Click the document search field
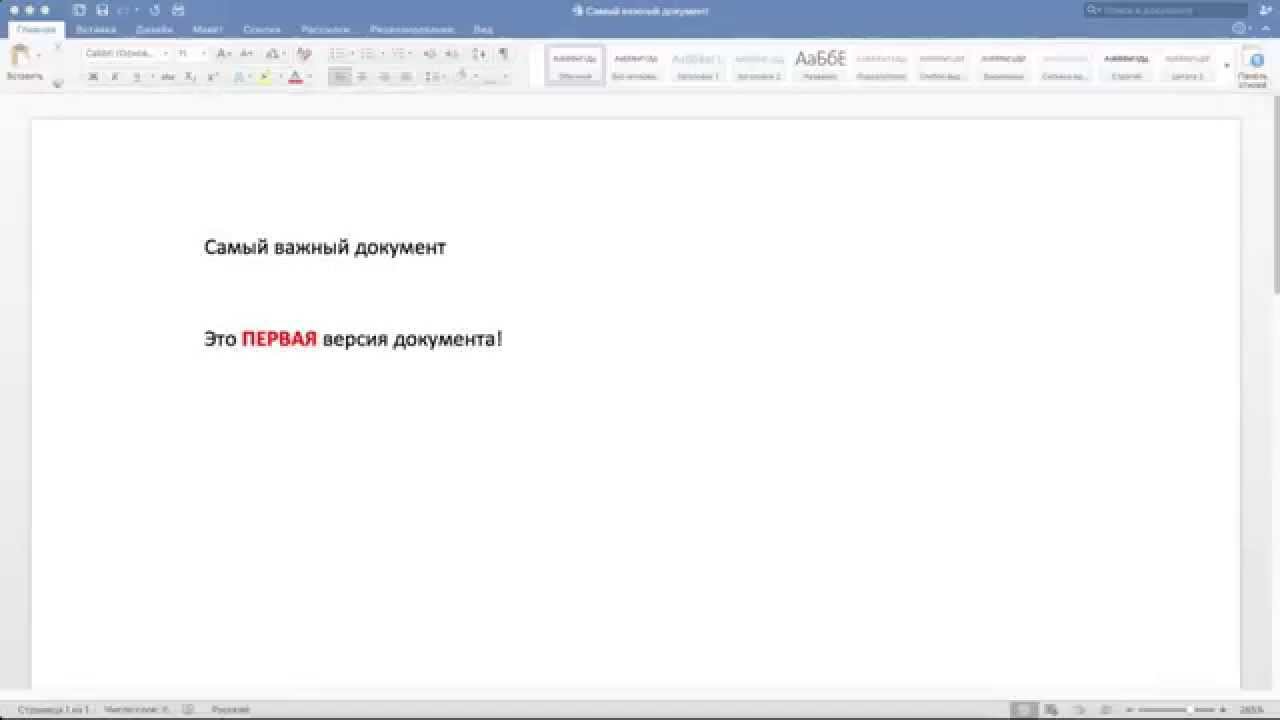 coord(1166,10)
